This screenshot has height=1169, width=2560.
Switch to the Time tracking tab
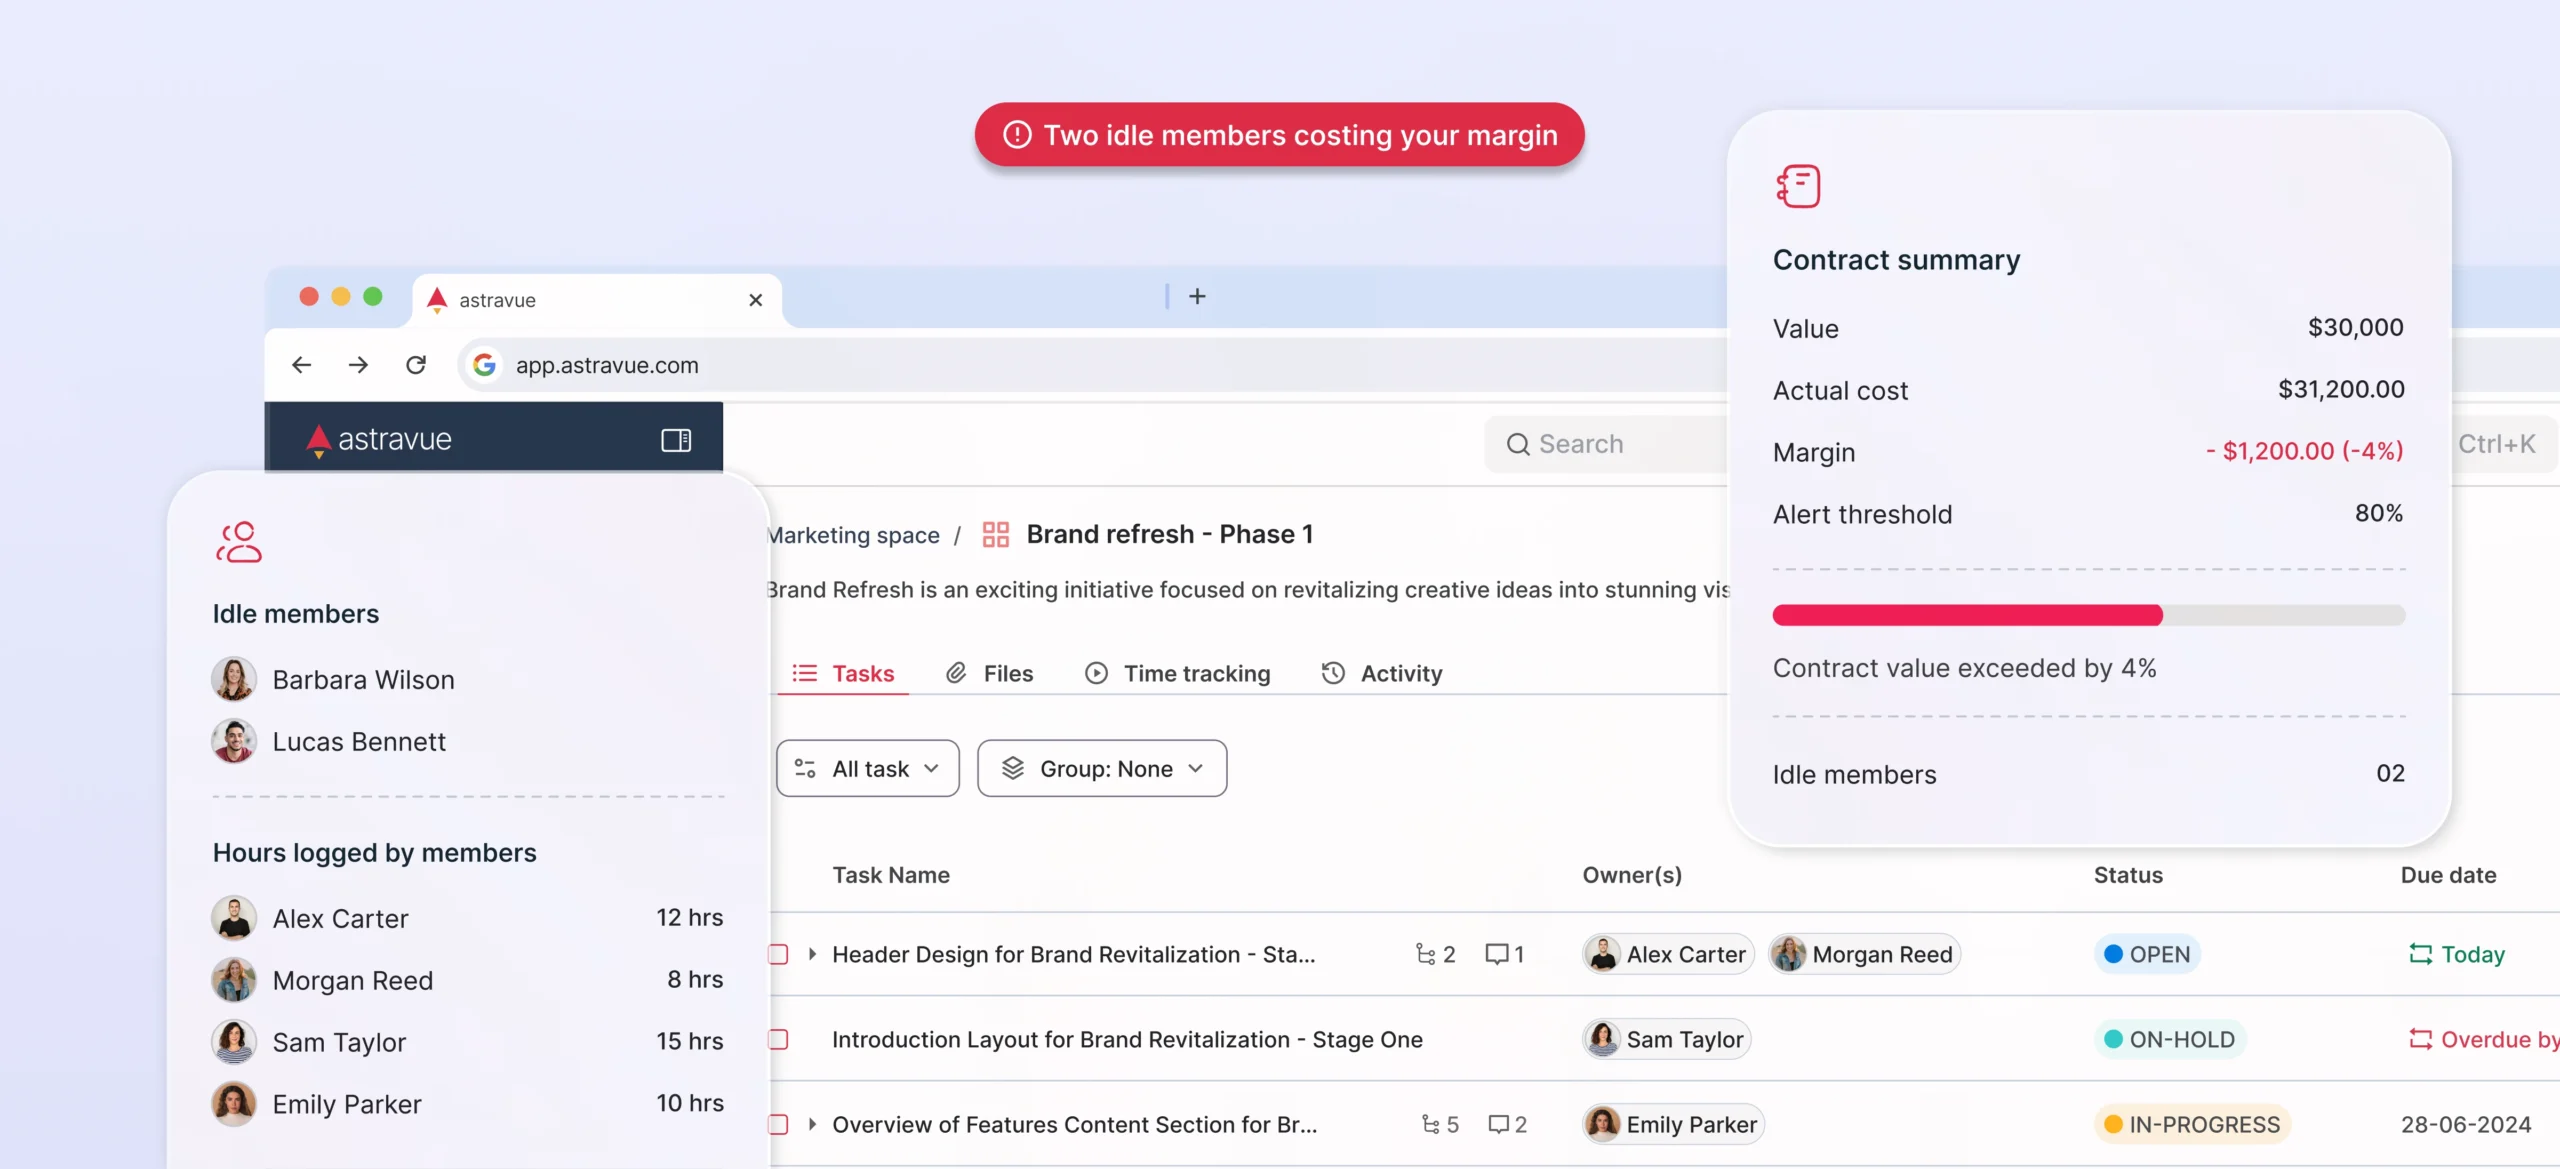click(1177, 673)
